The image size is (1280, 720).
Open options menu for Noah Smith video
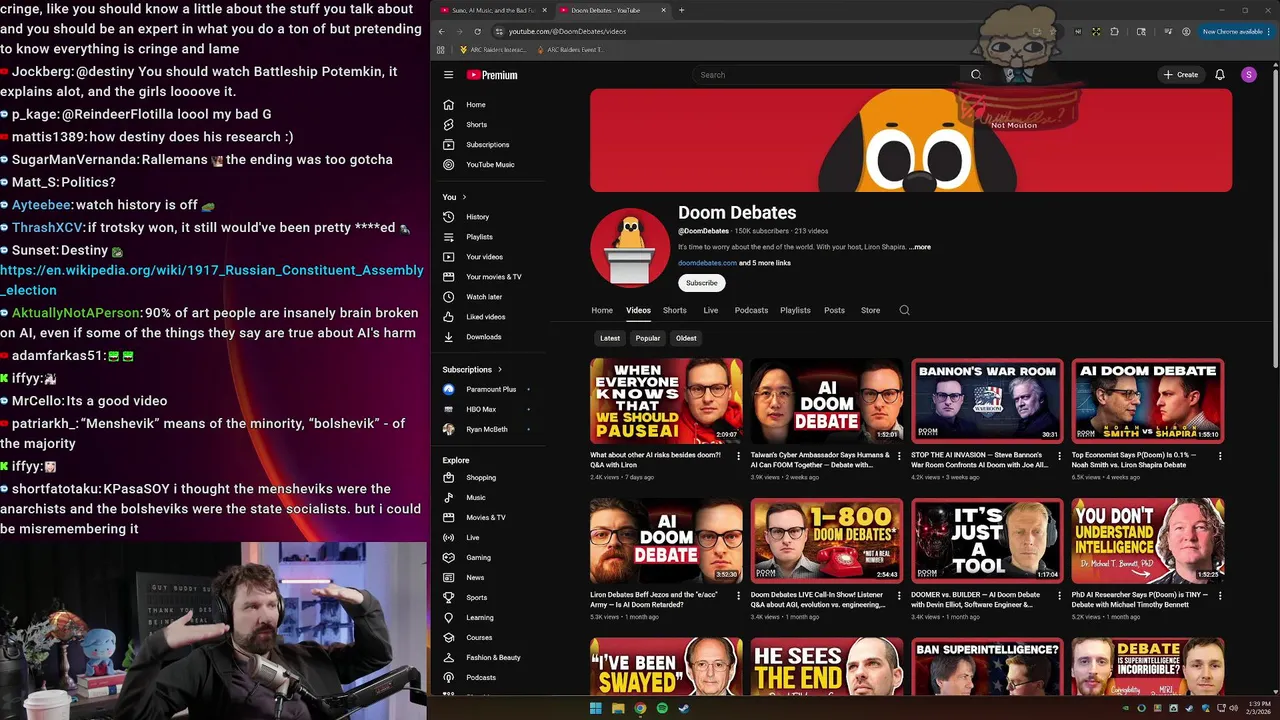click(1220, 456)
